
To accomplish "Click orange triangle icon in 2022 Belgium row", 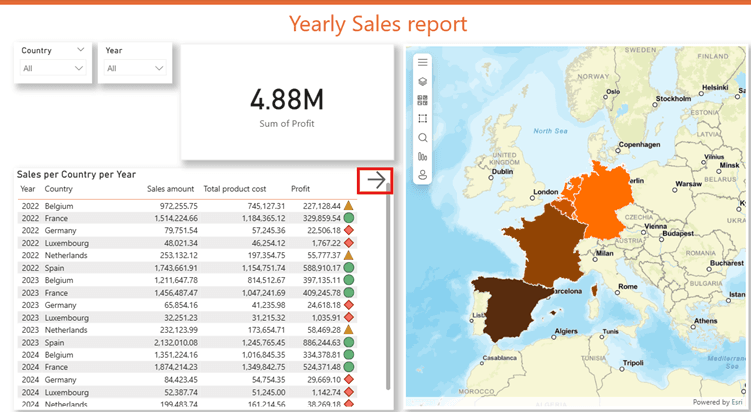I will coord(349,206).
